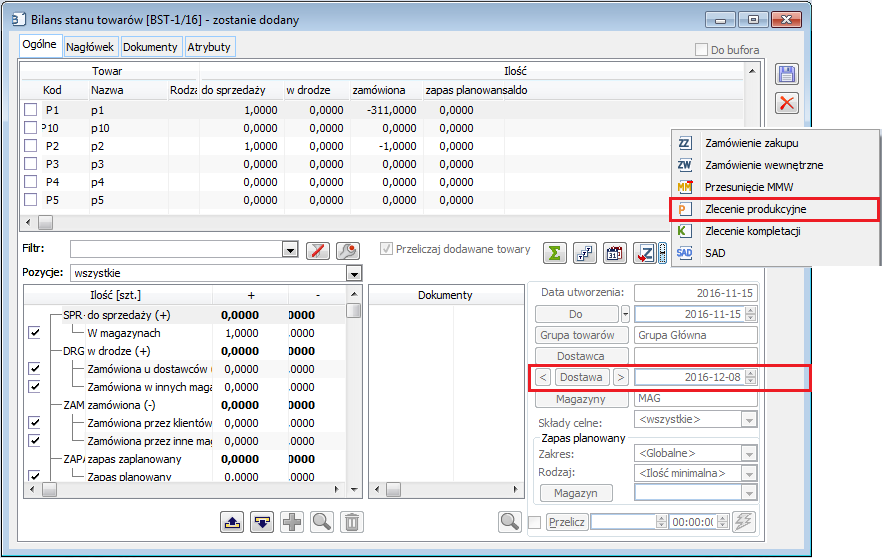The width and height of the screenshot is (882, 558).
Task: Uncheck the 'W magazynach' checkbox
Action: [34, 333]
